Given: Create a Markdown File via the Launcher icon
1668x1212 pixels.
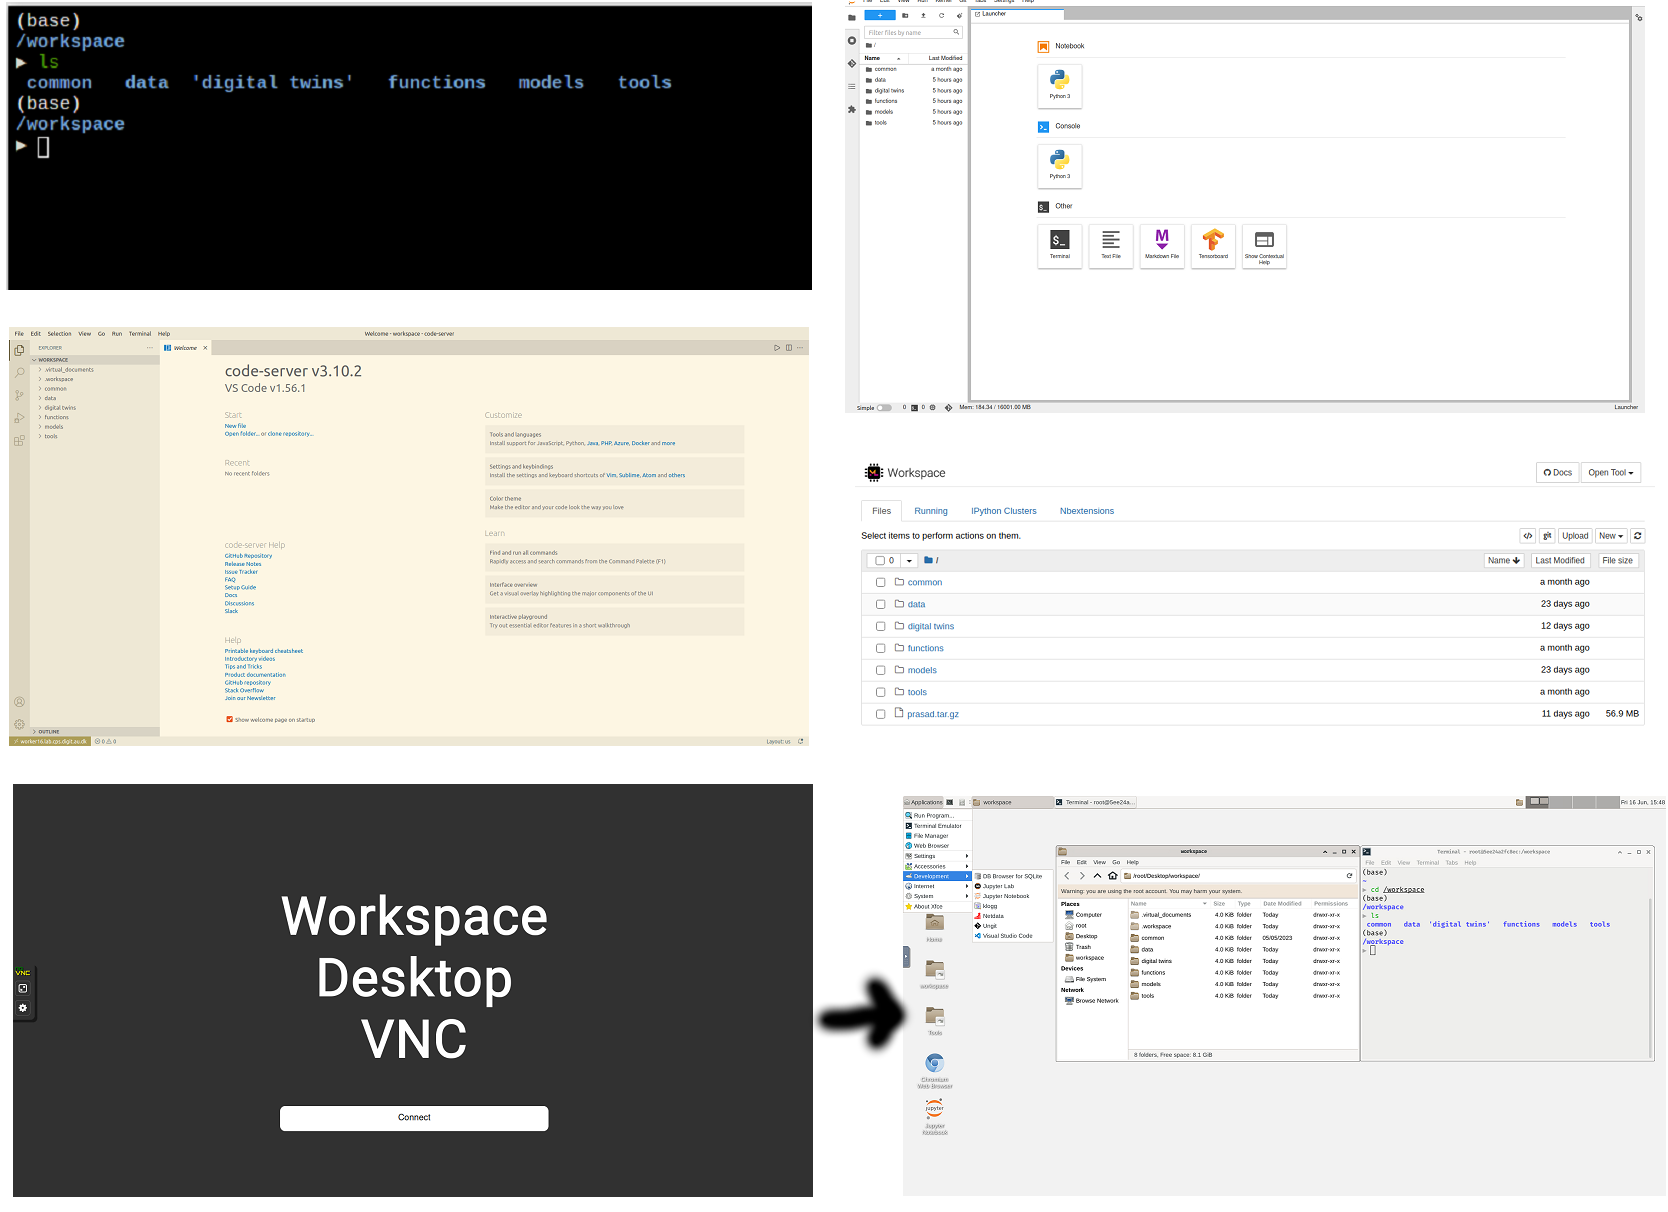Looking at the screenshot, I should (1161, 246).
